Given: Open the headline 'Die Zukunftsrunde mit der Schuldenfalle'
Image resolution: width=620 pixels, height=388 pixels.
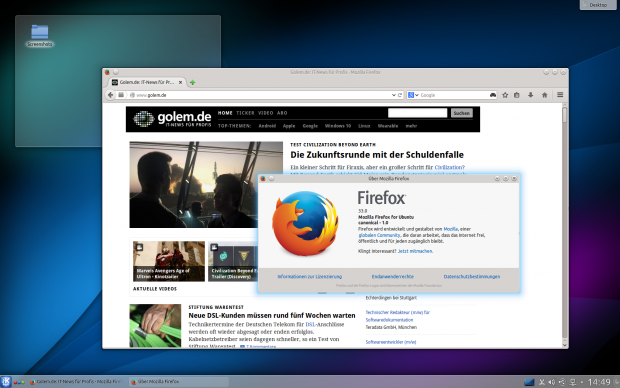Looking at the screenshot, I should click(x=377, y=155).
